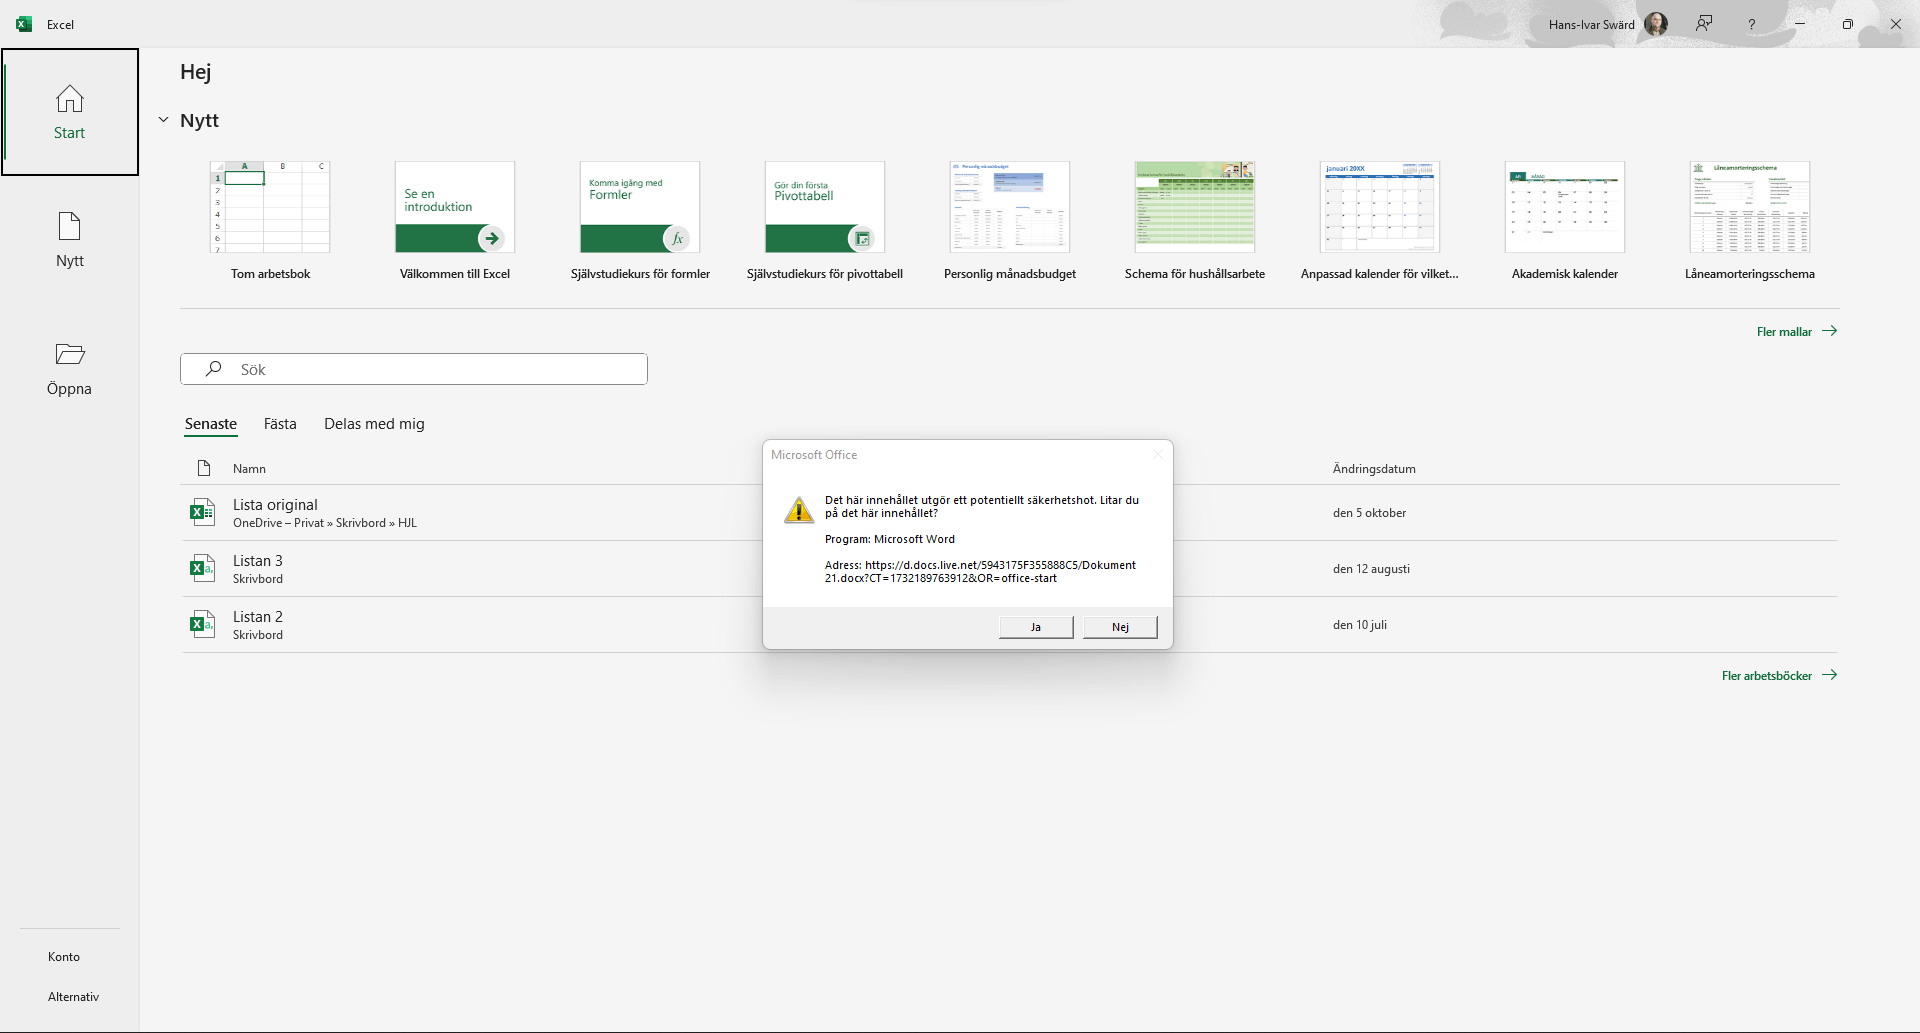The image size is (1920, 1033).
Task: Click the date den 5 oktober
Action: [x=1369, y=513]
